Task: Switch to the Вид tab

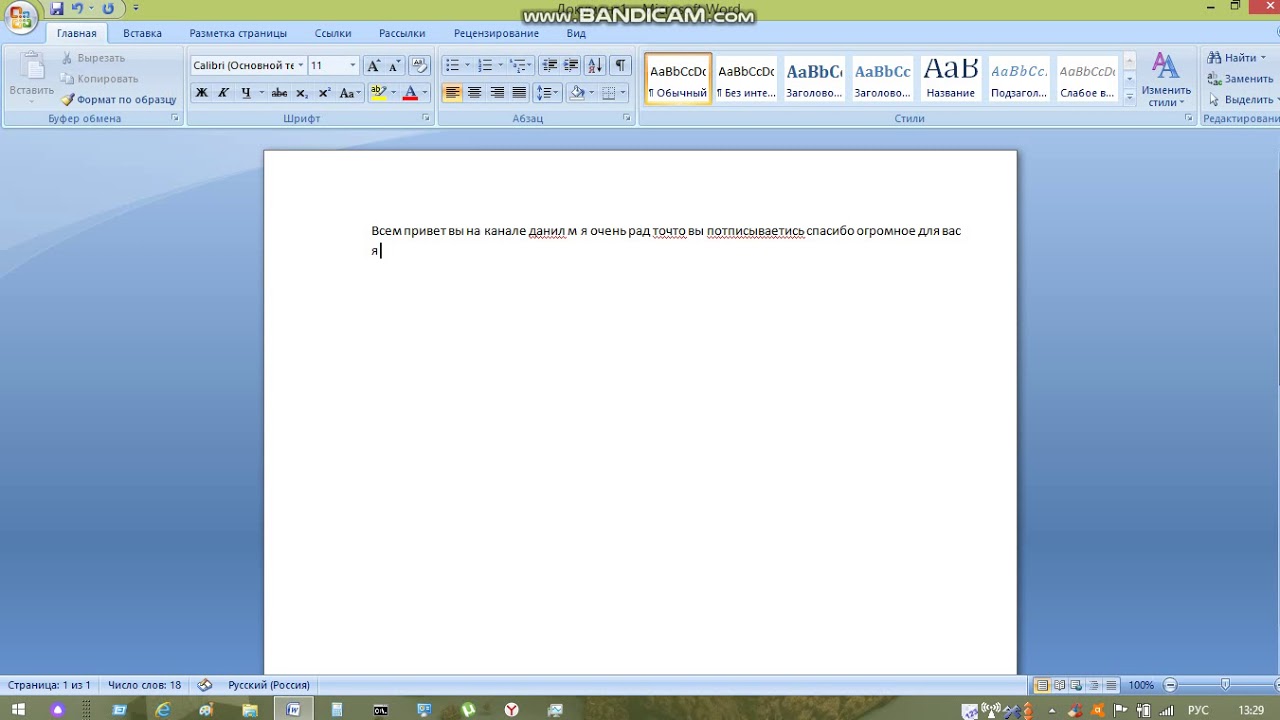Action: point(576,33)
